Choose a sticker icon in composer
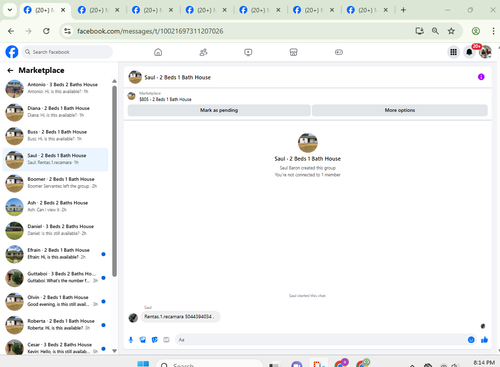The width and height of the screenshot is (500, 367). (x=154, y=340)
